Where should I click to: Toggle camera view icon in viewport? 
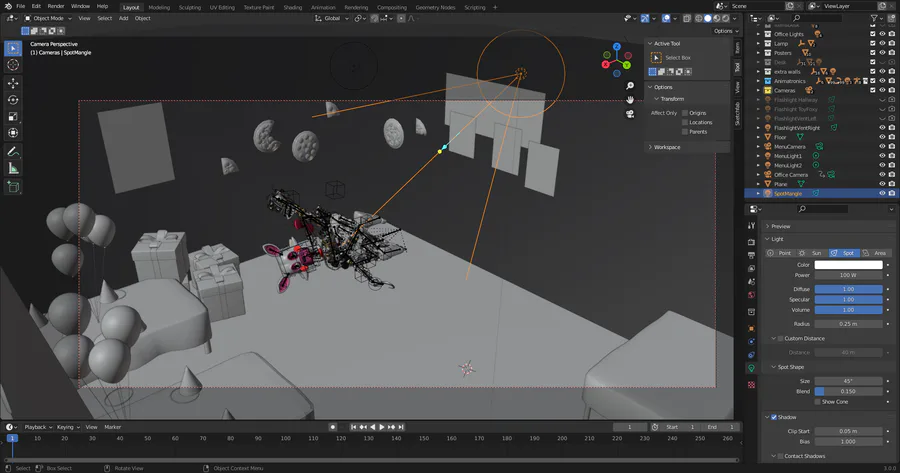click(630, 114)
